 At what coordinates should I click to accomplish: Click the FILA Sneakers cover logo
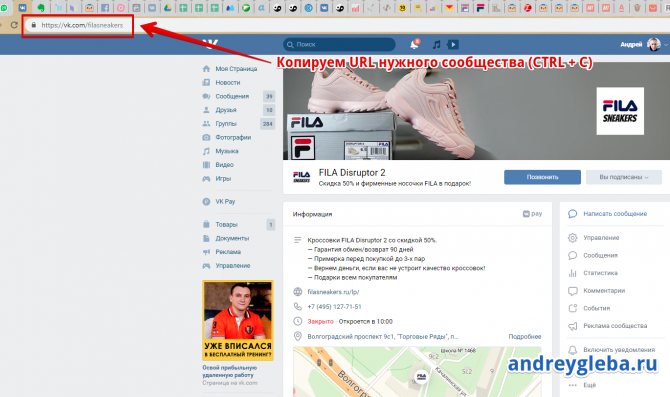click(620, 111)
